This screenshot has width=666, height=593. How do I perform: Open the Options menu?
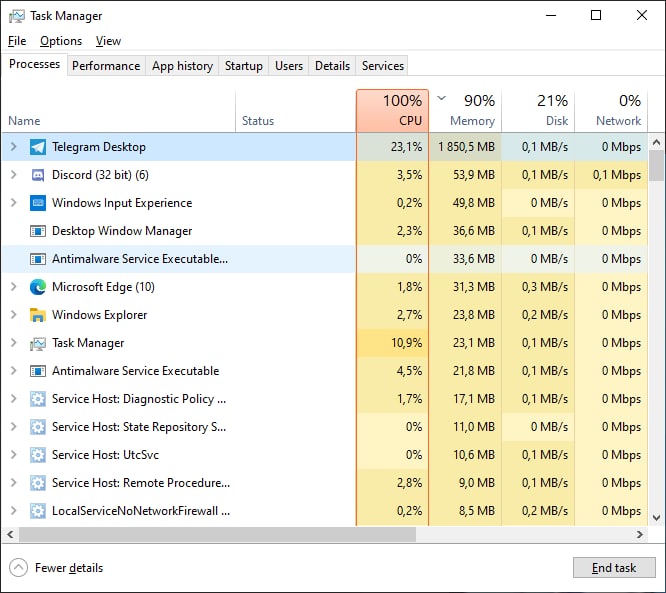[x=61, y=41]
